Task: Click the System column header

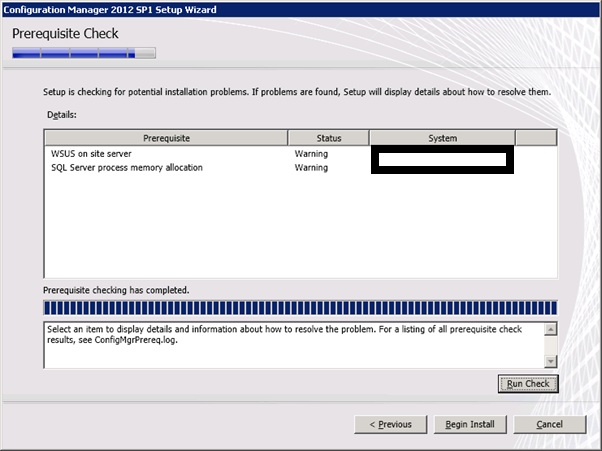Action: [x=442, y=137]
